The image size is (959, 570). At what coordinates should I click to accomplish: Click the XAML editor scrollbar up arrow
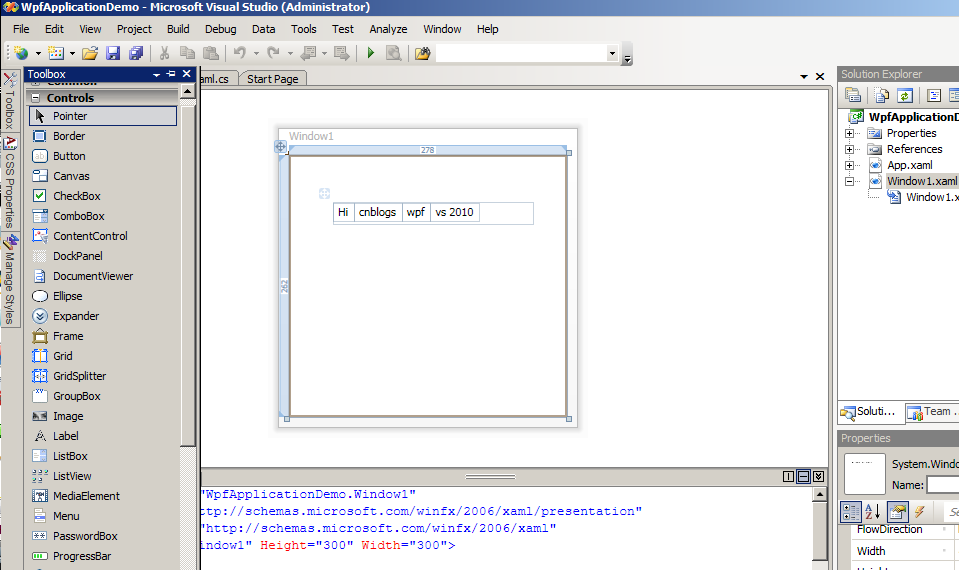point(820,494)
